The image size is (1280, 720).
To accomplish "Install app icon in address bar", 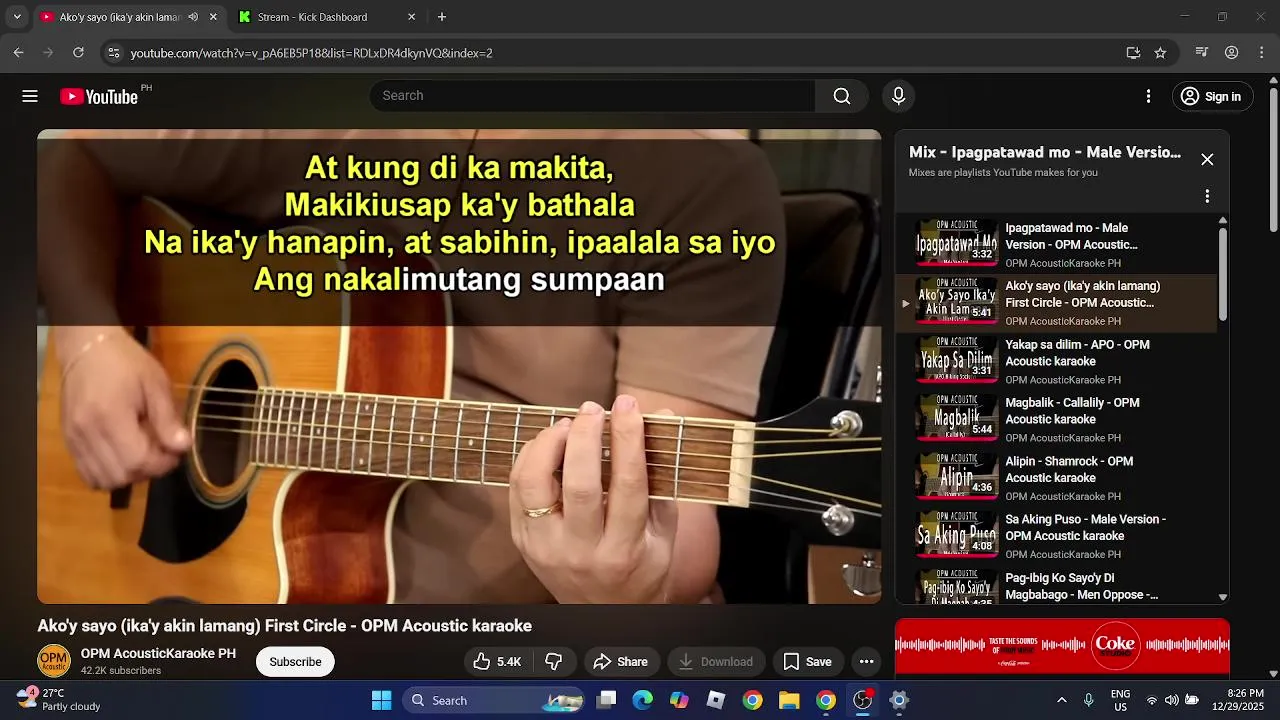I will (1133, 53).
